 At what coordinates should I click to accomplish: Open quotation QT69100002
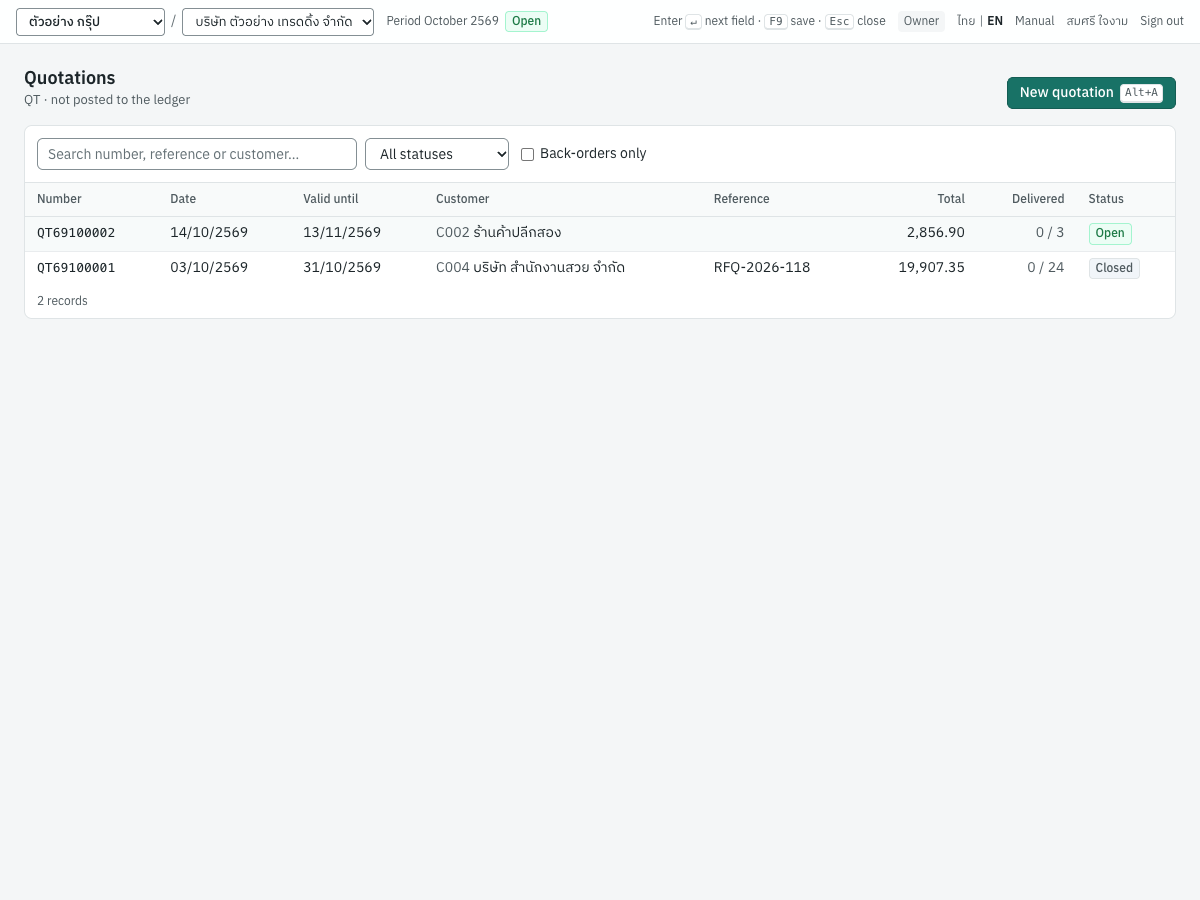click(76, 233)
